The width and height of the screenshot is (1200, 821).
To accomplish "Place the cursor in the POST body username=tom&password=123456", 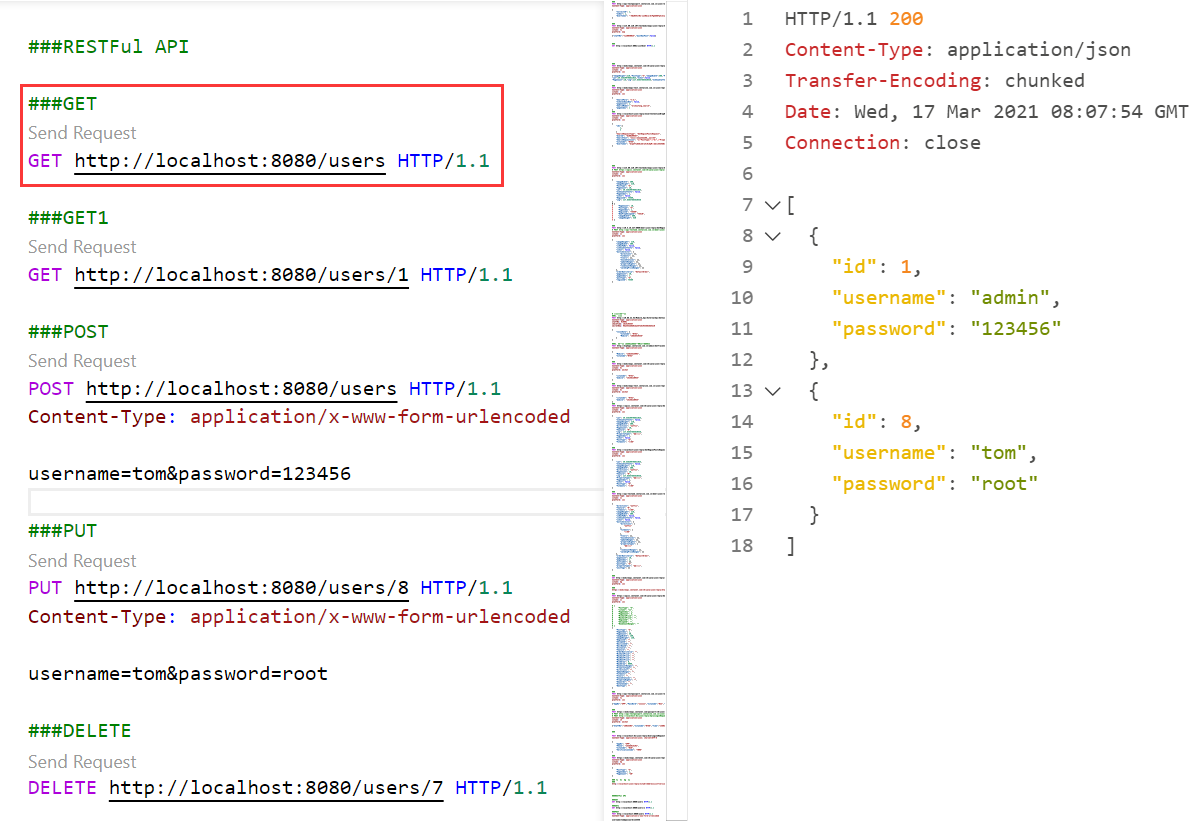I will coord(189,474).
